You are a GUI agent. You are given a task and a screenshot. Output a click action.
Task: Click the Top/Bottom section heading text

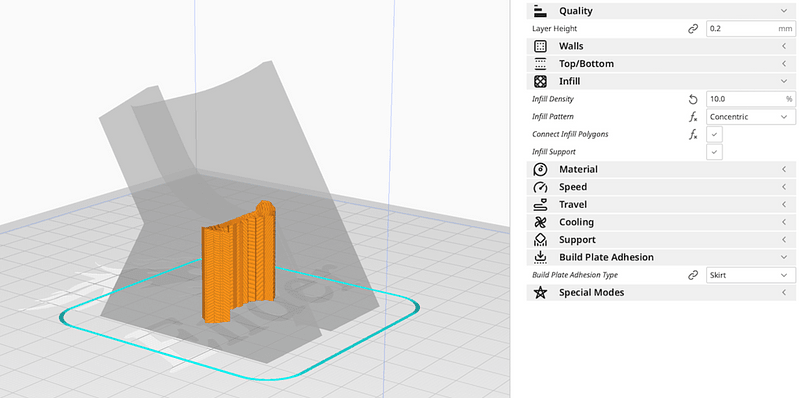click(x=586, y=64)
